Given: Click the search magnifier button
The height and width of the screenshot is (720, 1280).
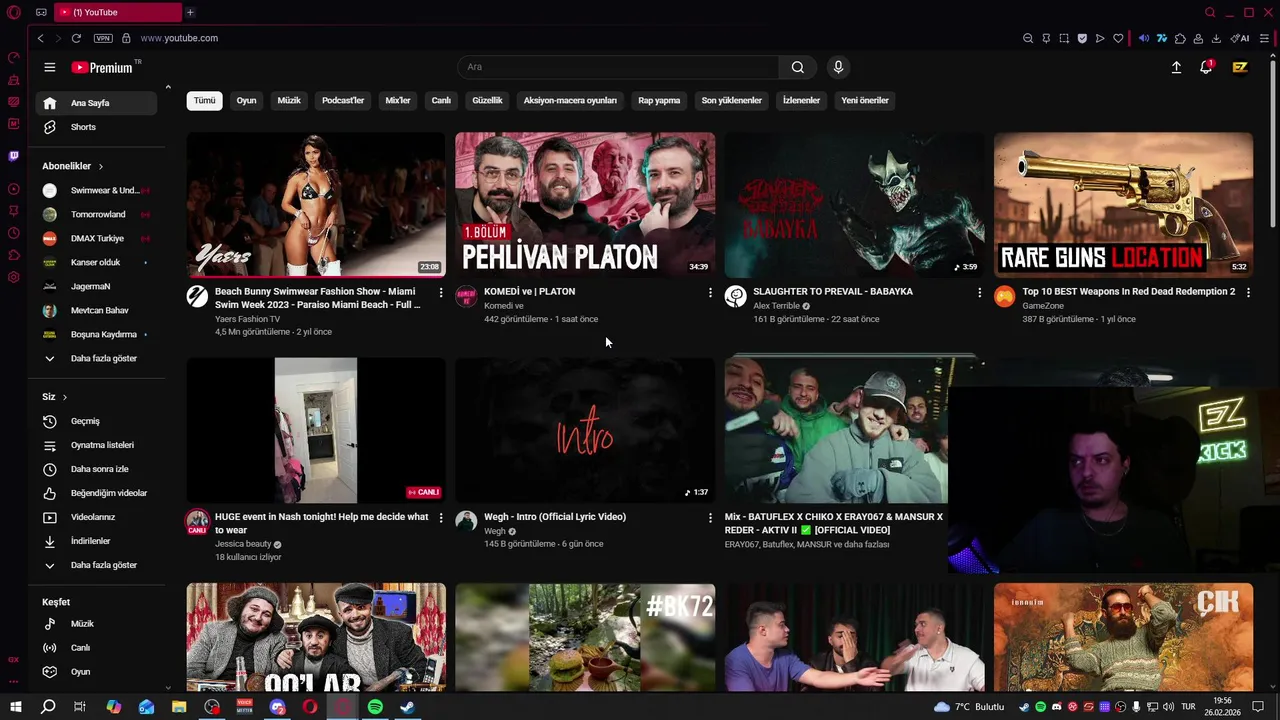Looking at the screenshot, I should 797,67.
